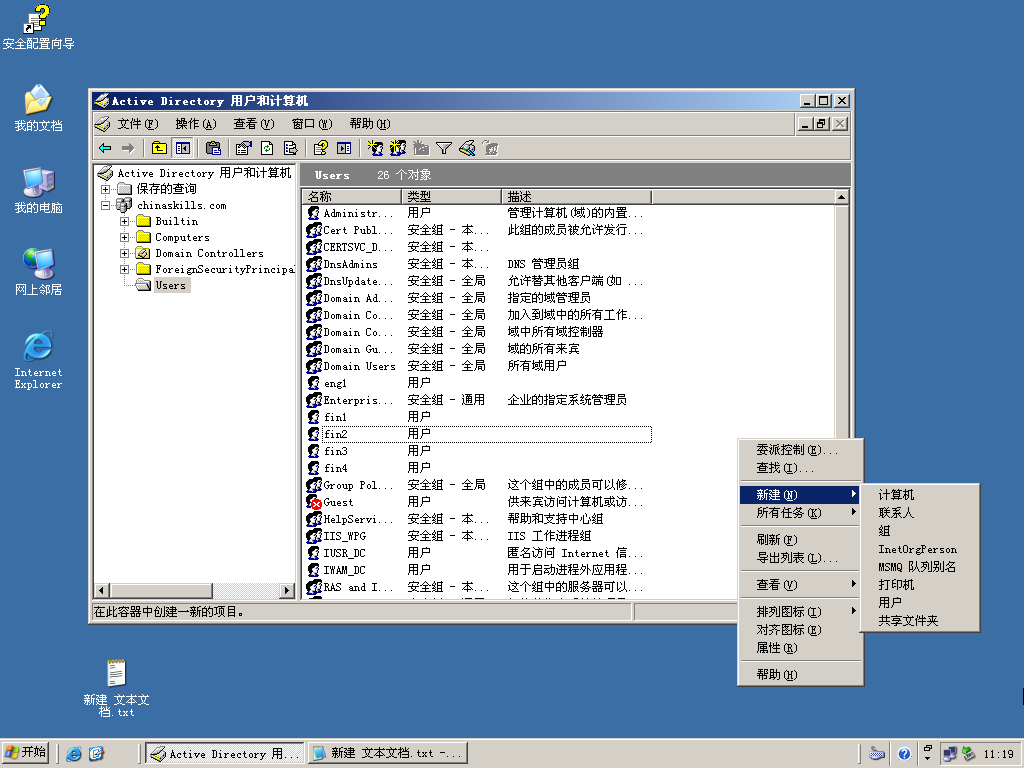Click the paste clipboard toolbar icon

point(213,148)
